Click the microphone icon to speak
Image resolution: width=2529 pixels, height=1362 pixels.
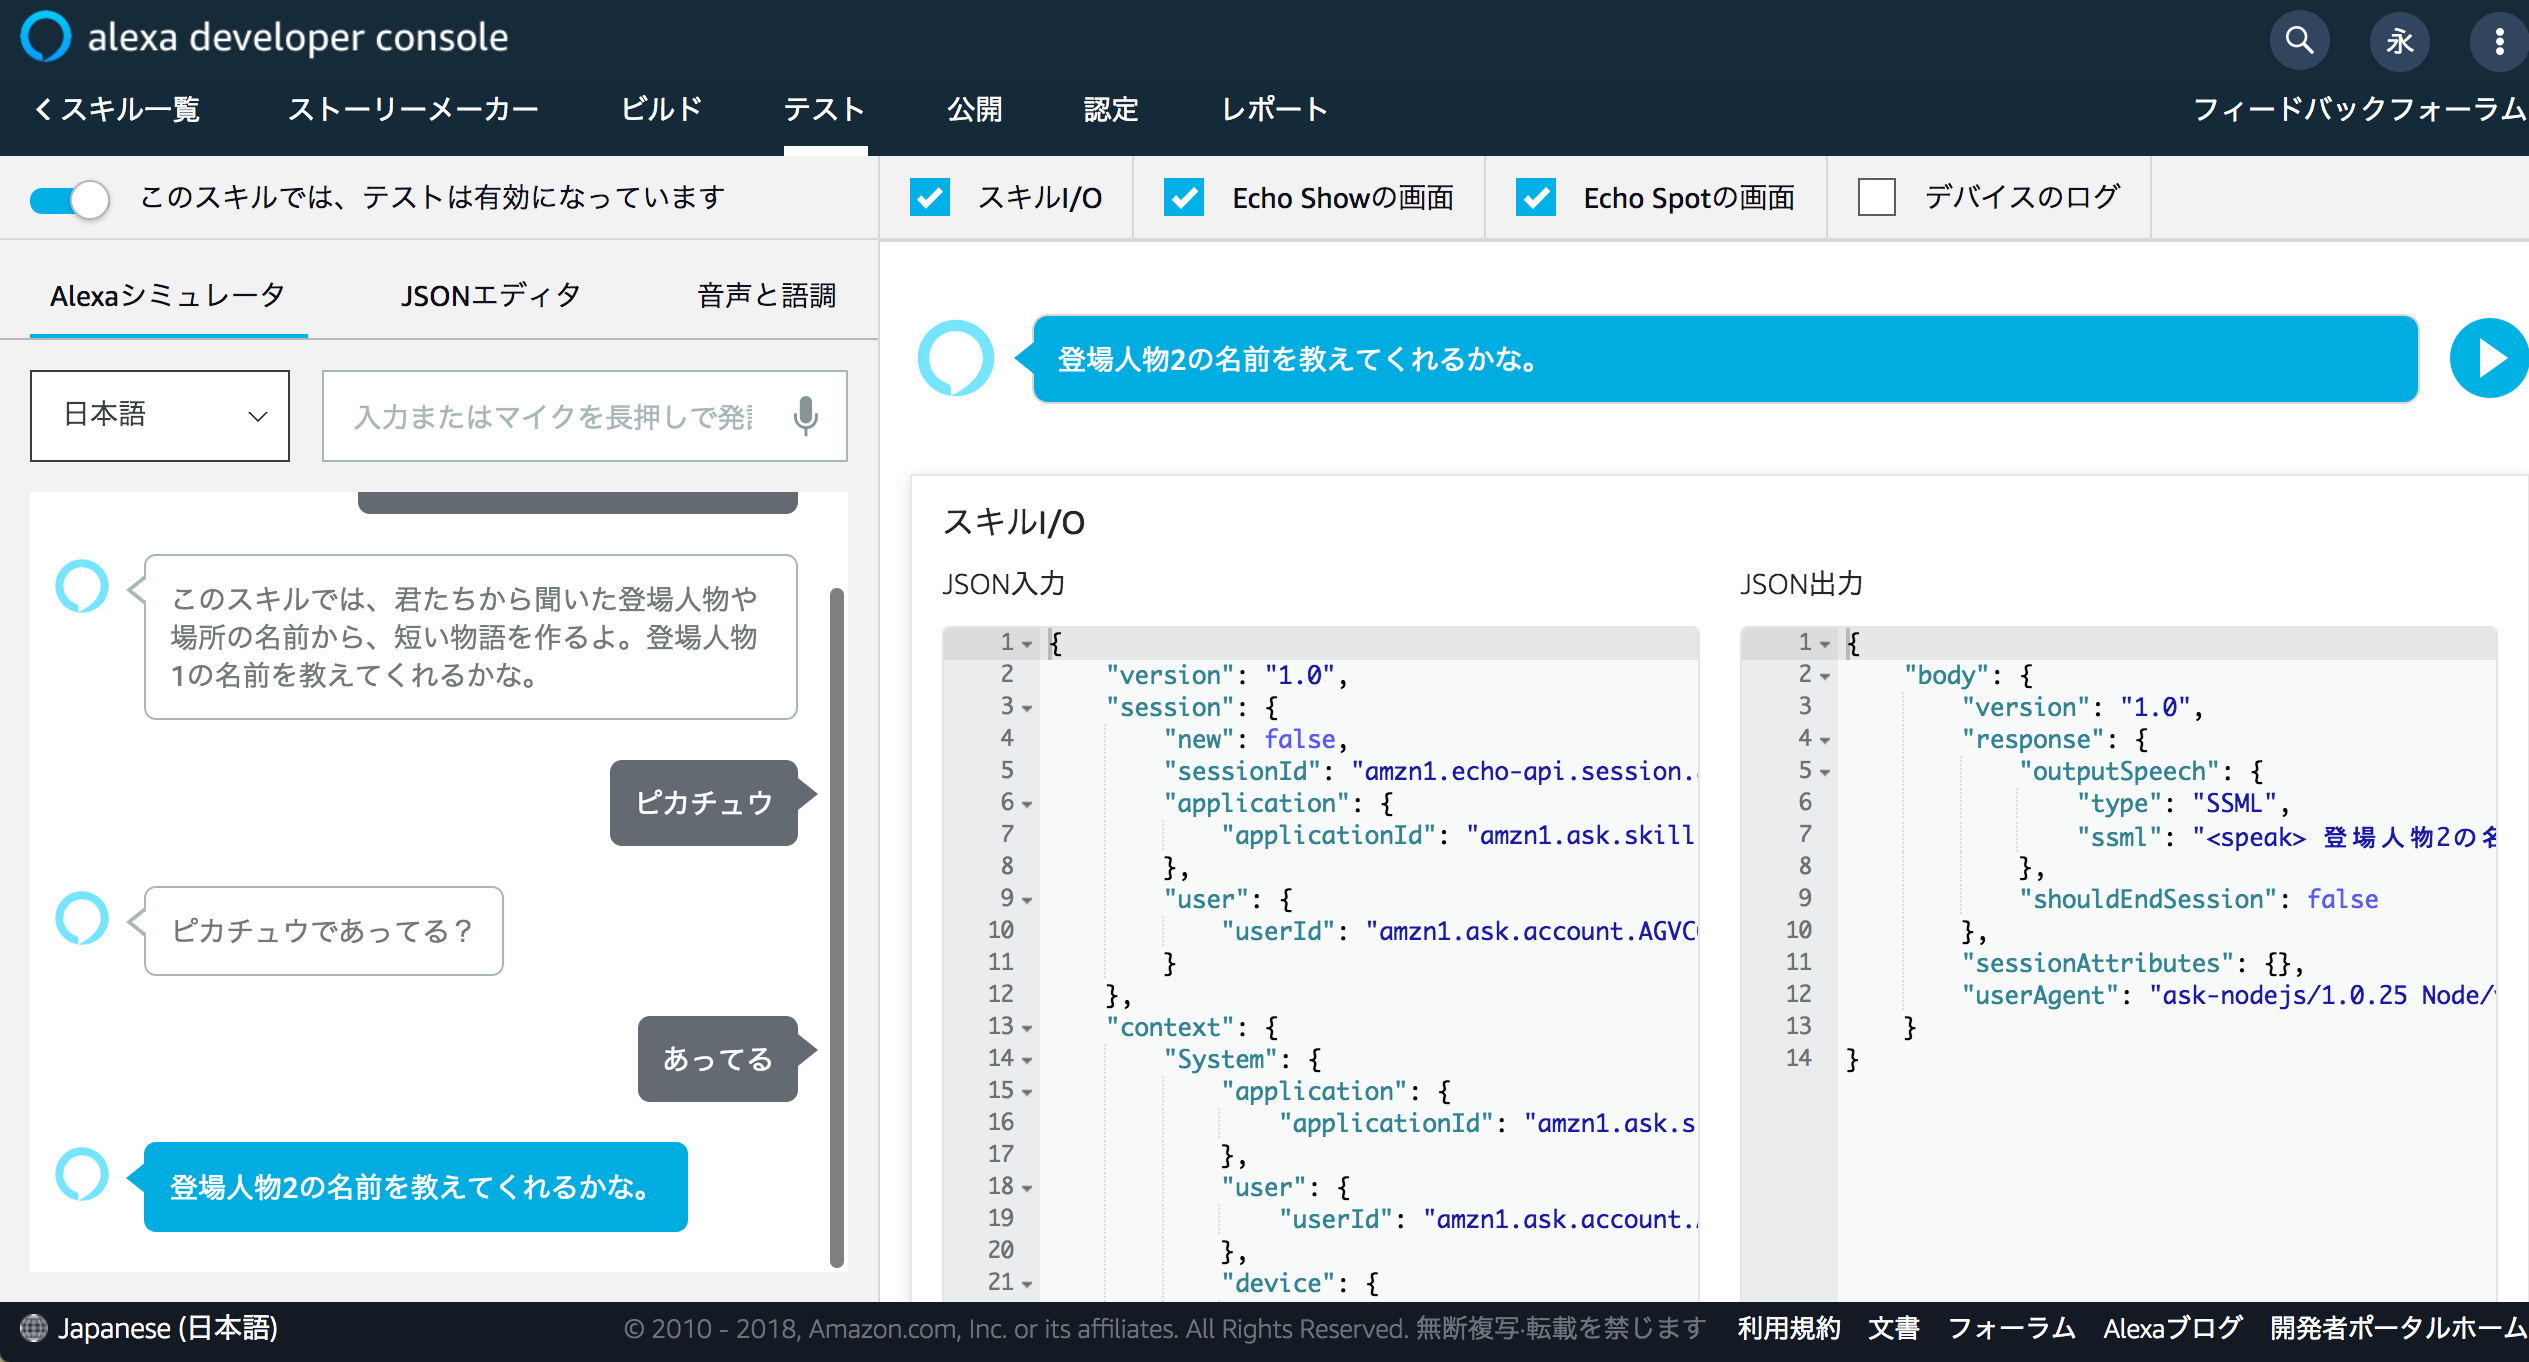point(805,416)
